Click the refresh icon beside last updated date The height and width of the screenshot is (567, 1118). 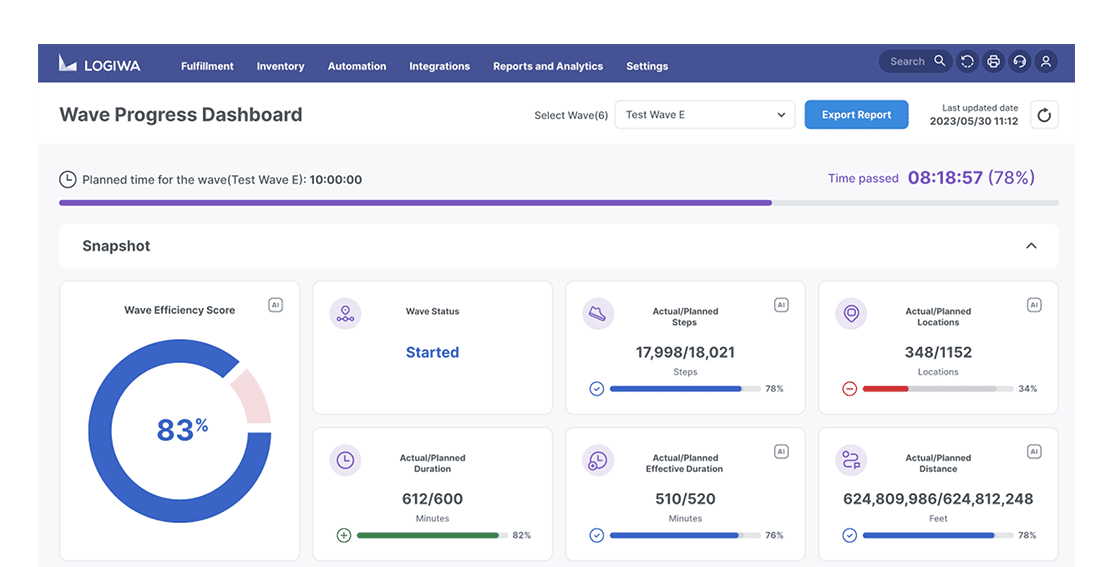tap(1044, 115)
